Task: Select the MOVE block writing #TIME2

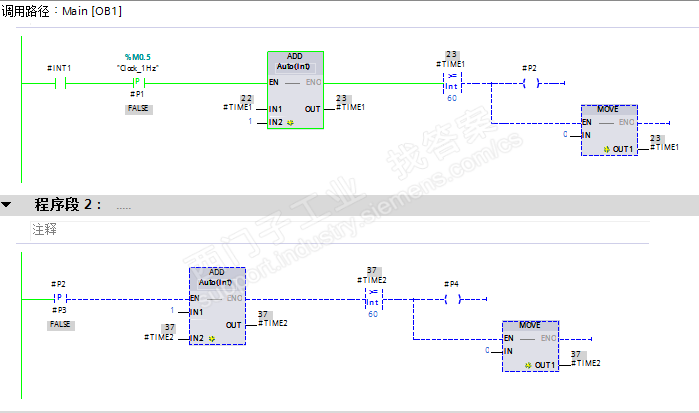Action: tap(530, 346)
